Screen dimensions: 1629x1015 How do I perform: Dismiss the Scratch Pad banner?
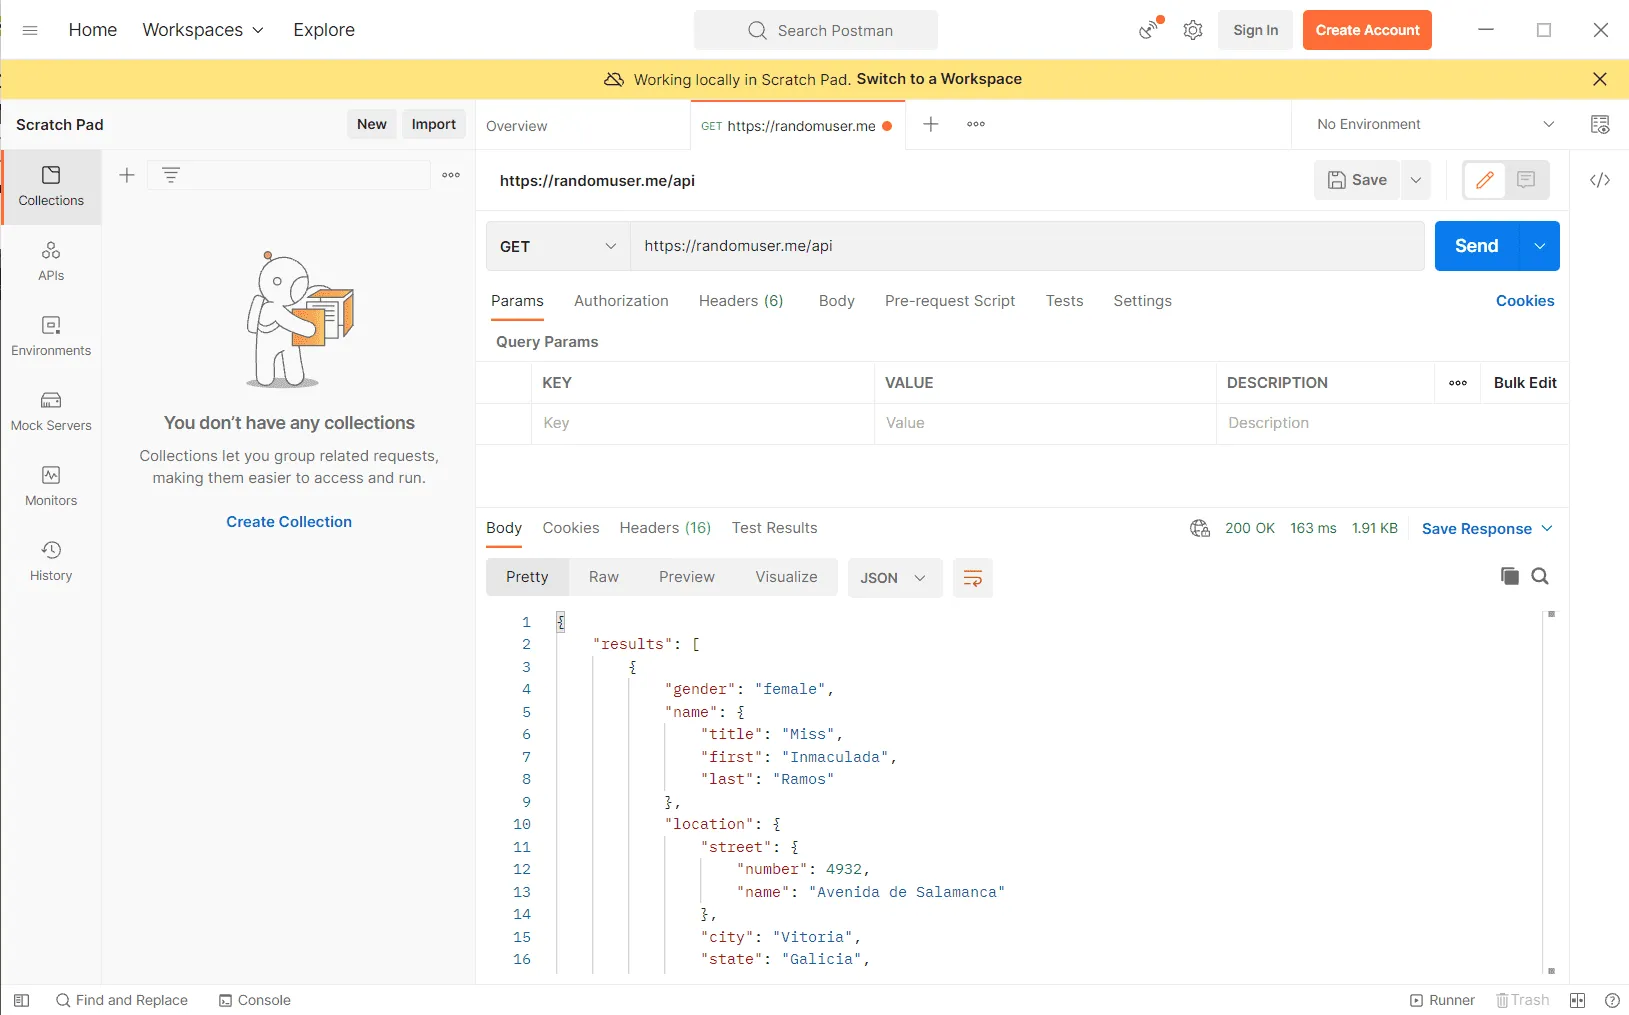pos(1600,79)
